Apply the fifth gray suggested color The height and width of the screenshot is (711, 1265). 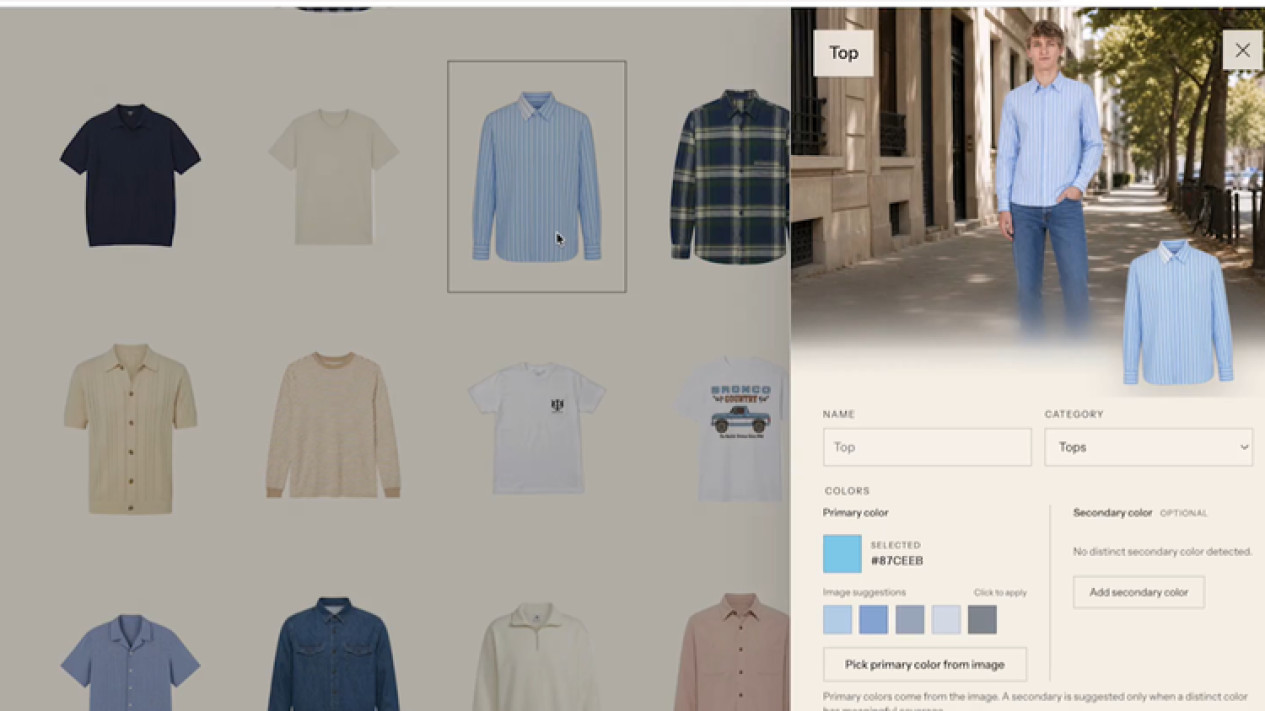[x=982, y=619]
